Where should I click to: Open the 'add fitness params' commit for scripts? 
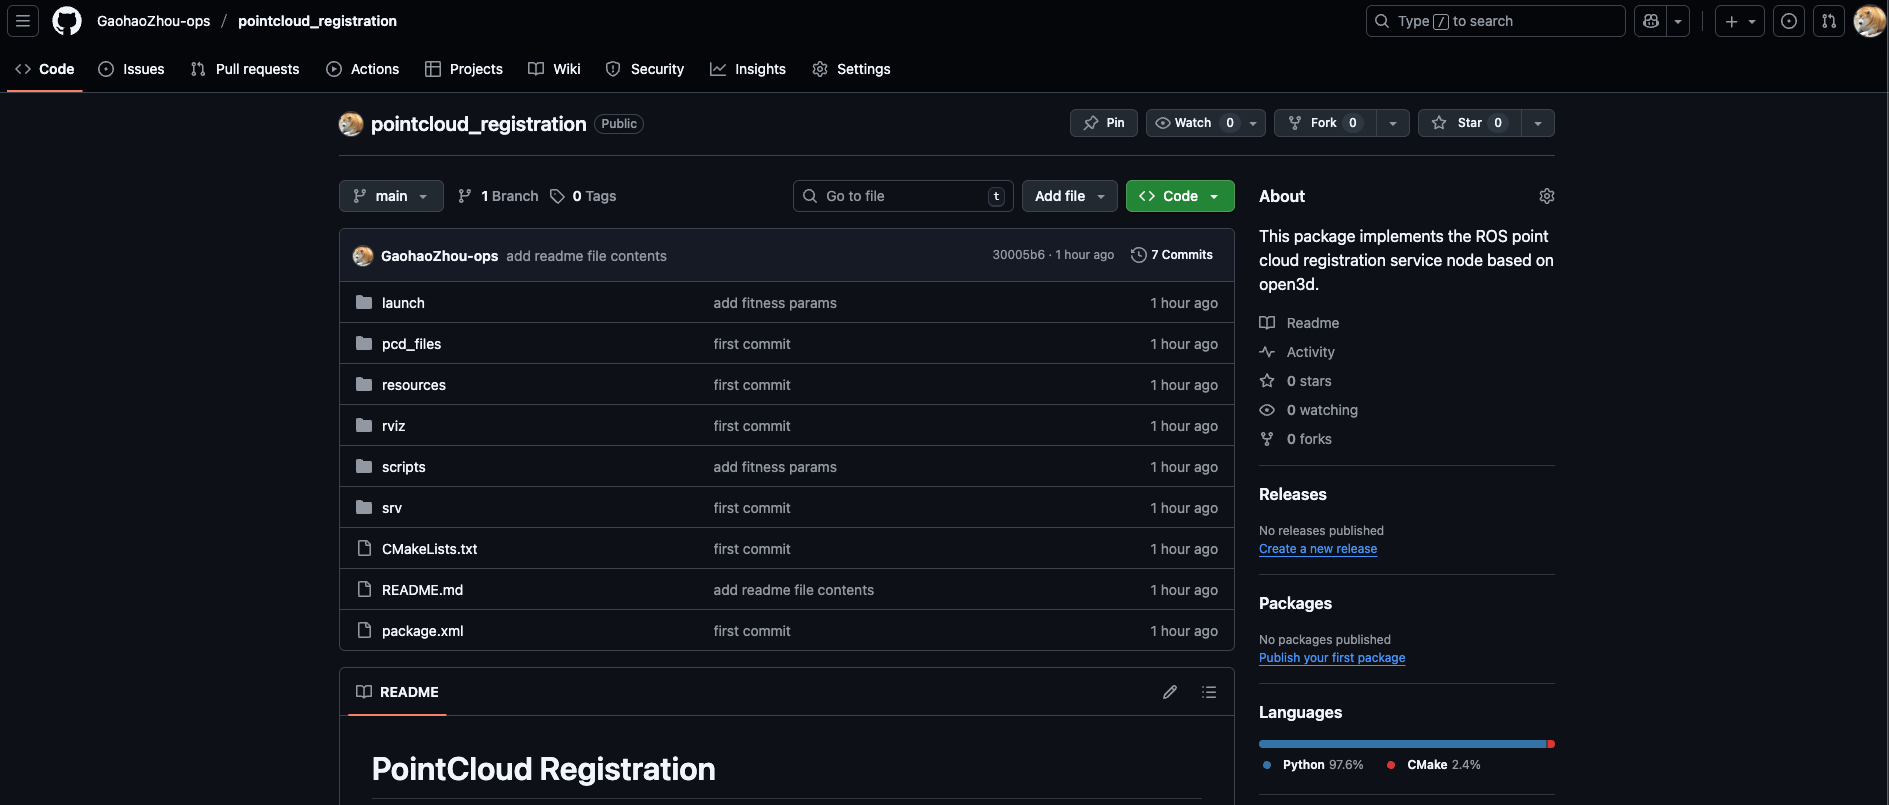point(775,467)
